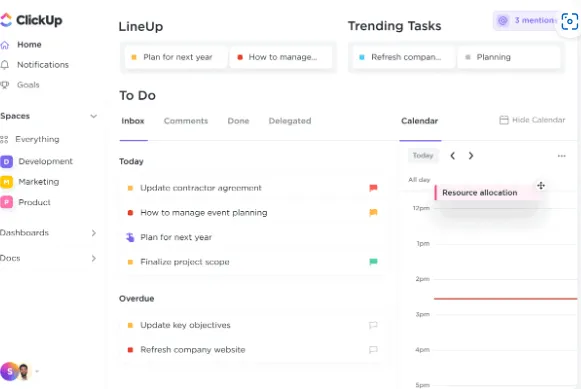Set priority flag on Update key objectives

(373, 325)
